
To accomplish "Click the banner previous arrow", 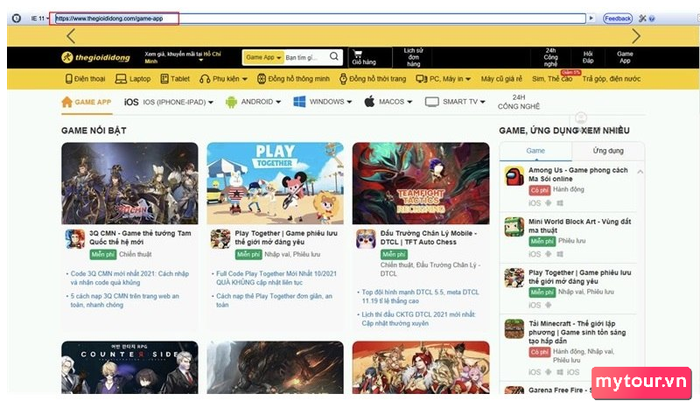I will tap(71, 36).
